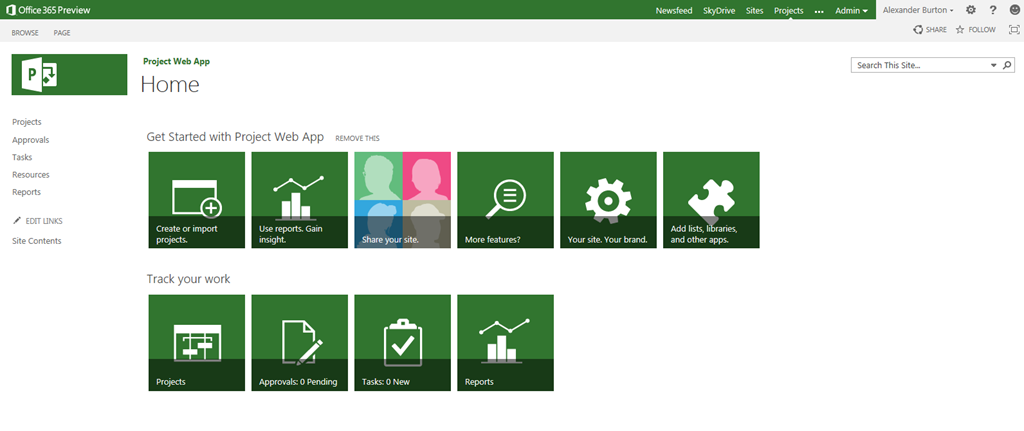Open Sites from the top navigation
This screenshot has width=1024, height=431.
click(x=754, y=10)
